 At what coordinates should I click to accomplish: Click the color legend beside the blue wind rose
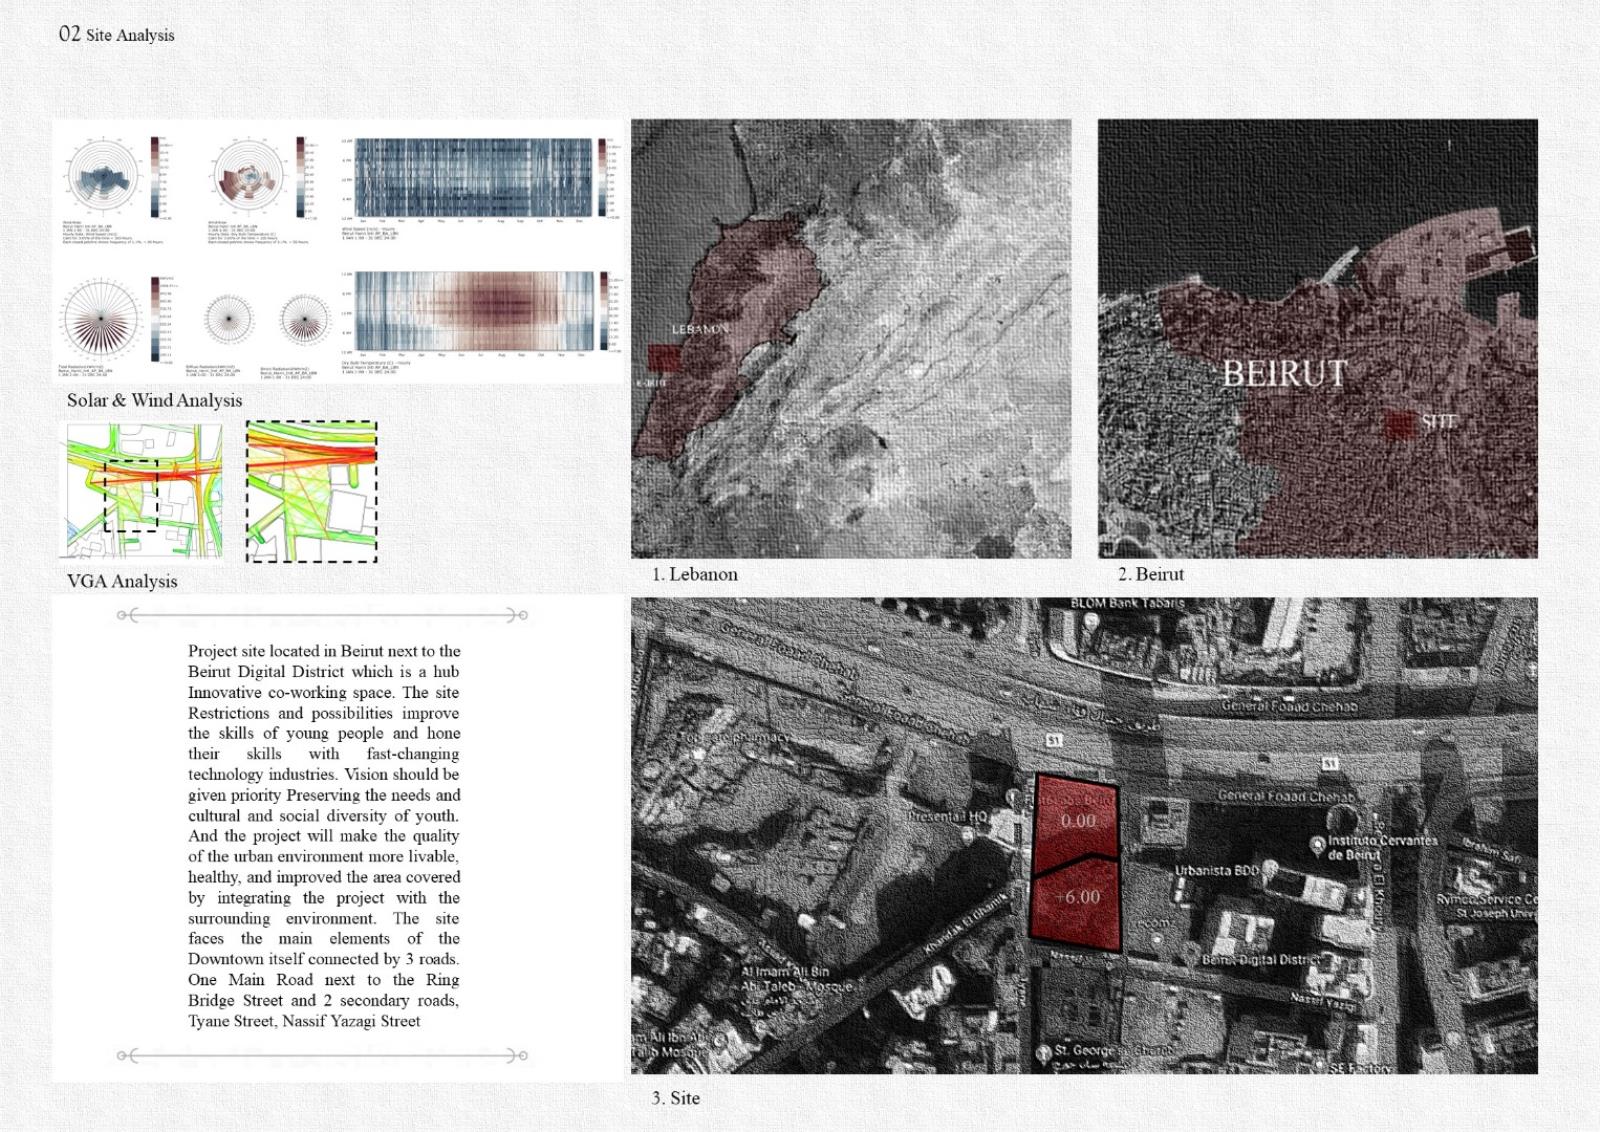click(156, 177)
